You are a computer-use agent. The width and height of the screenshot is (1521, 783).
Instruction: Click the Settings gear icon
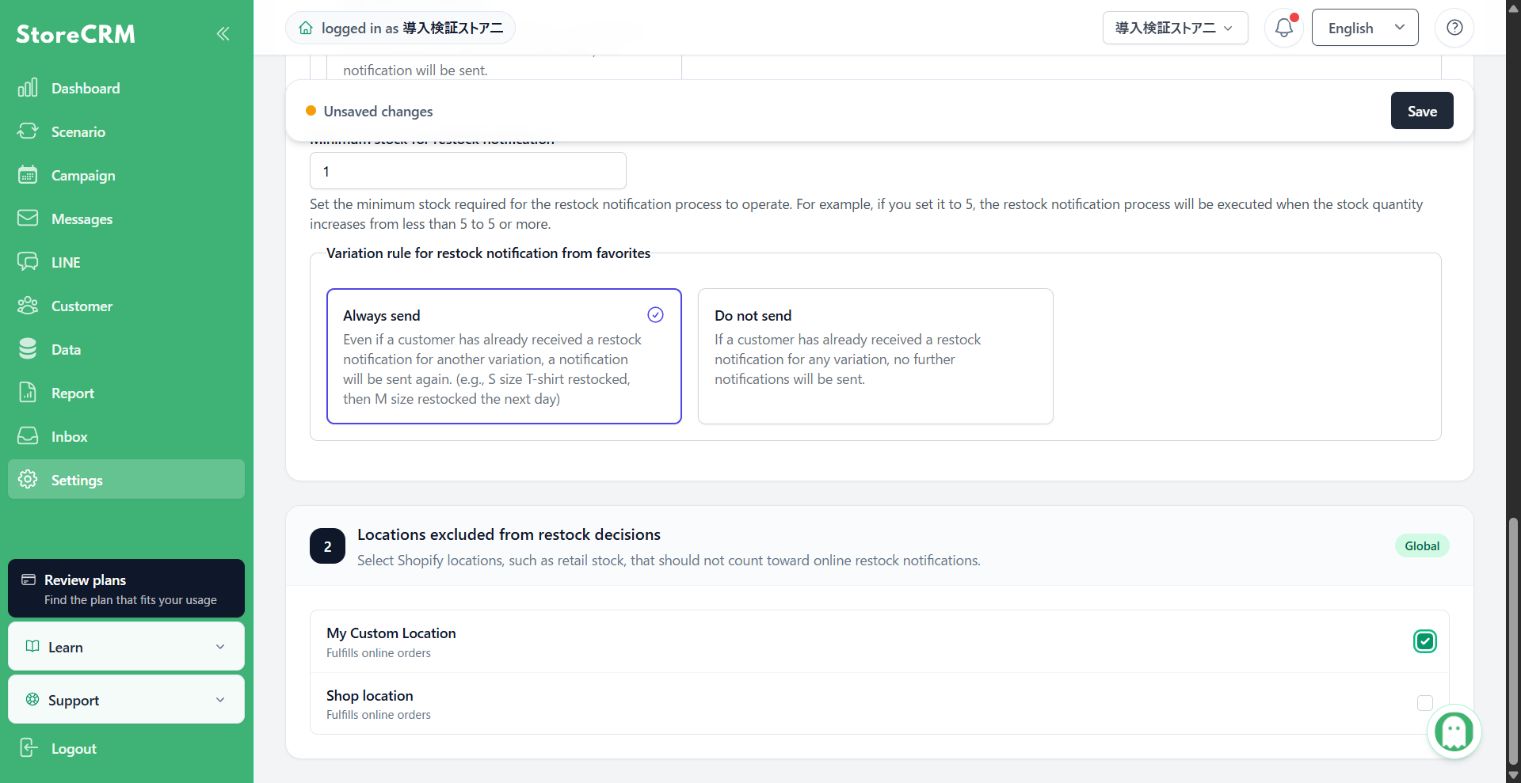28,480
